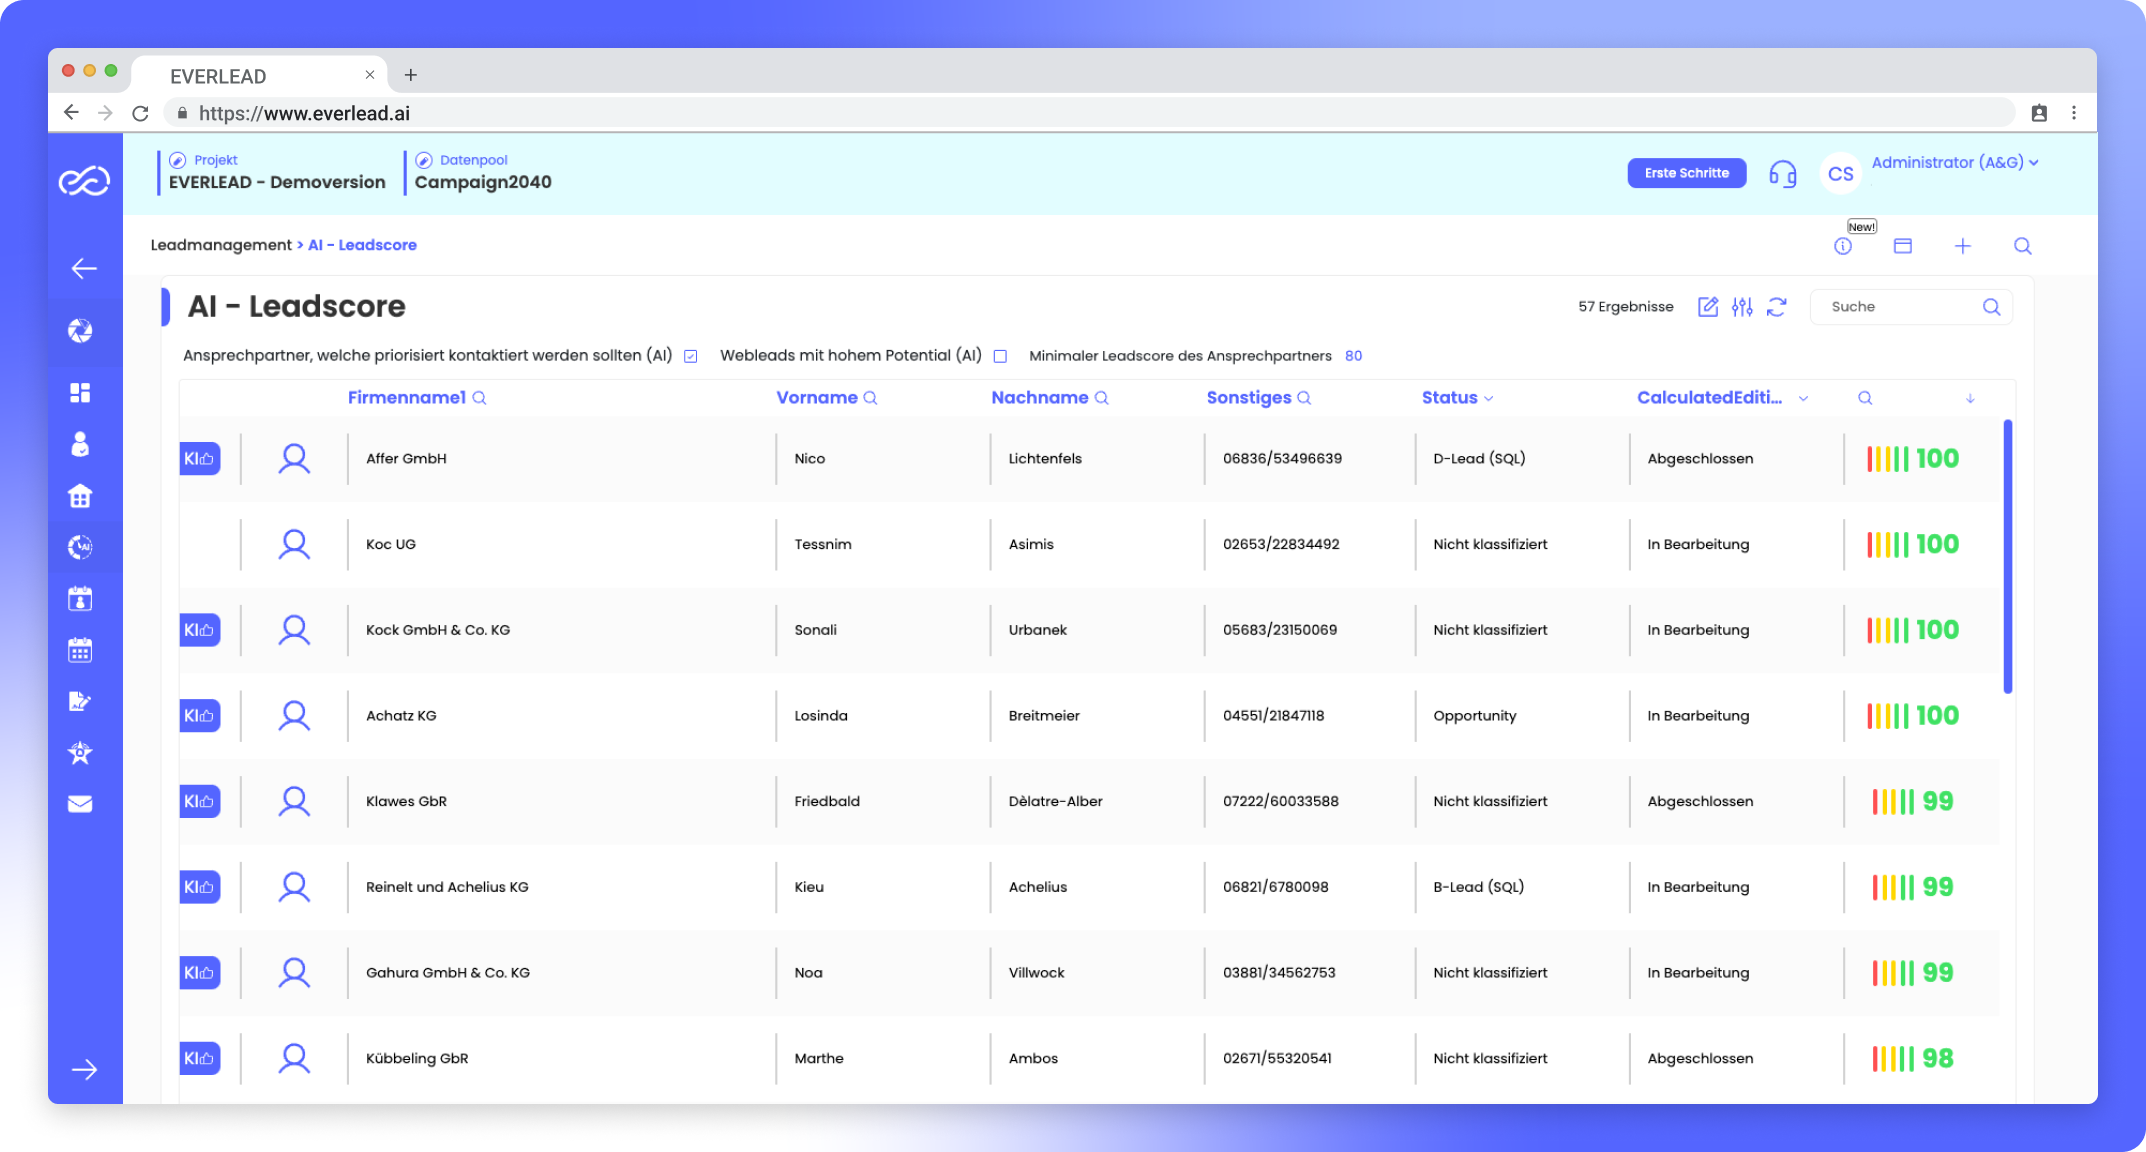Open the mail envelope icon in the sidebar
Viewport: 2146px width, 1152px height.
click(x=80, y=803)
